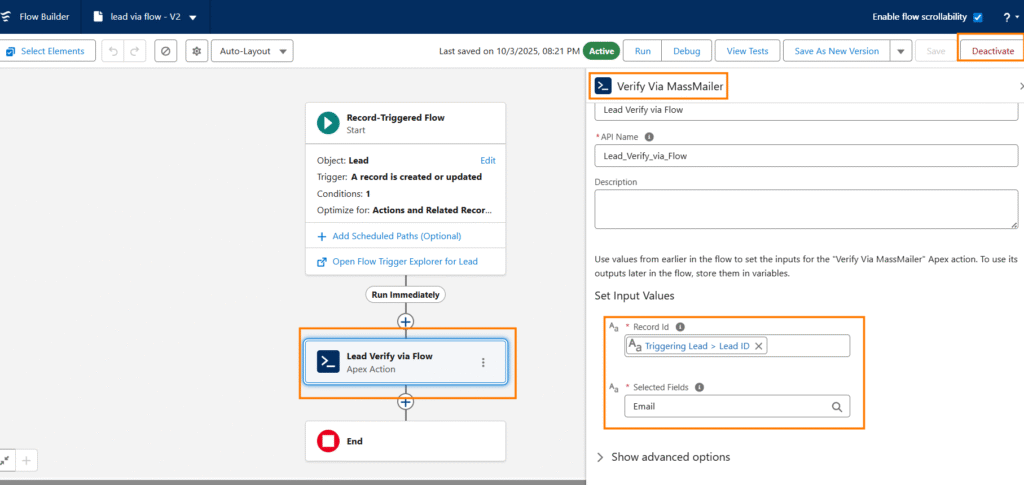
Task: Open the Auto-Layout dropdown
Action: (251, 51)
